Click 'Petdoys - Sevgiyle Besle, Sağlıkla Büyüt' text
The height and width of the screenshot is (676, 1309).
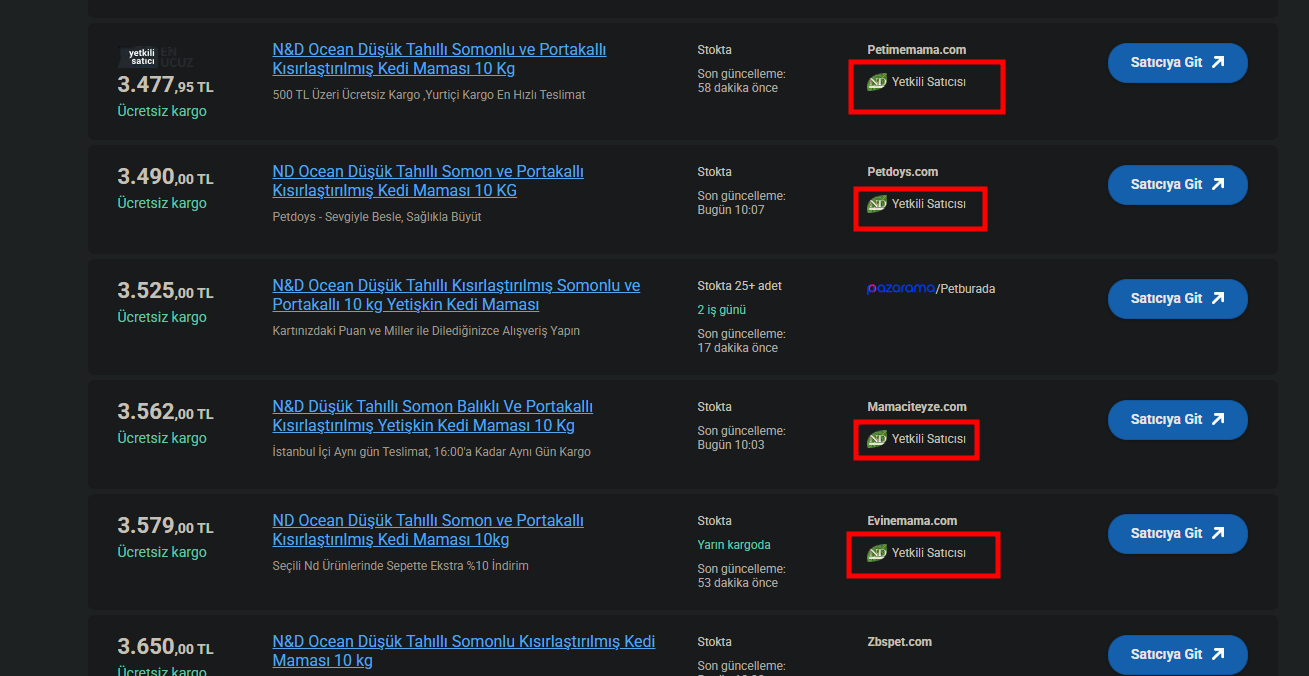[377, 217]
